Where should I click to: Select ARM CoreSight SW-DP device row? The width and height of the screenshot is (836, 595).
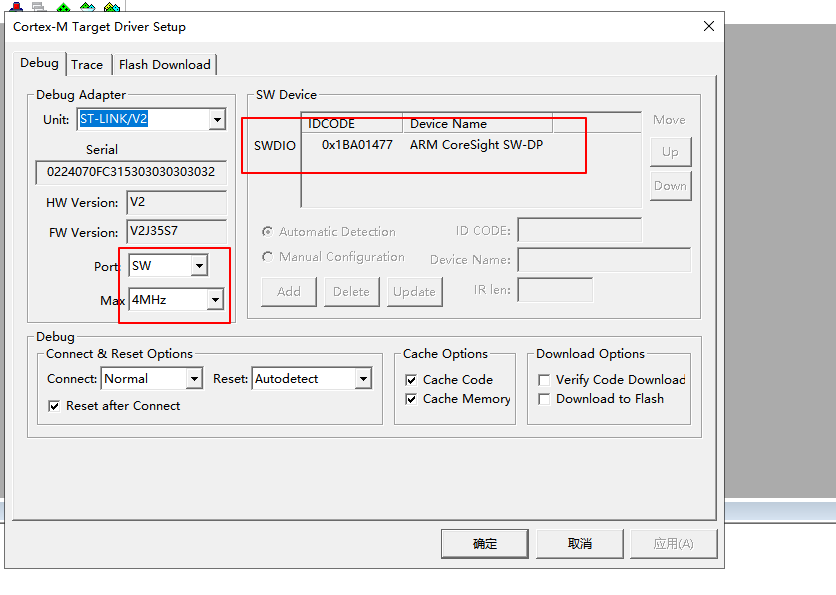click(476, 145)
